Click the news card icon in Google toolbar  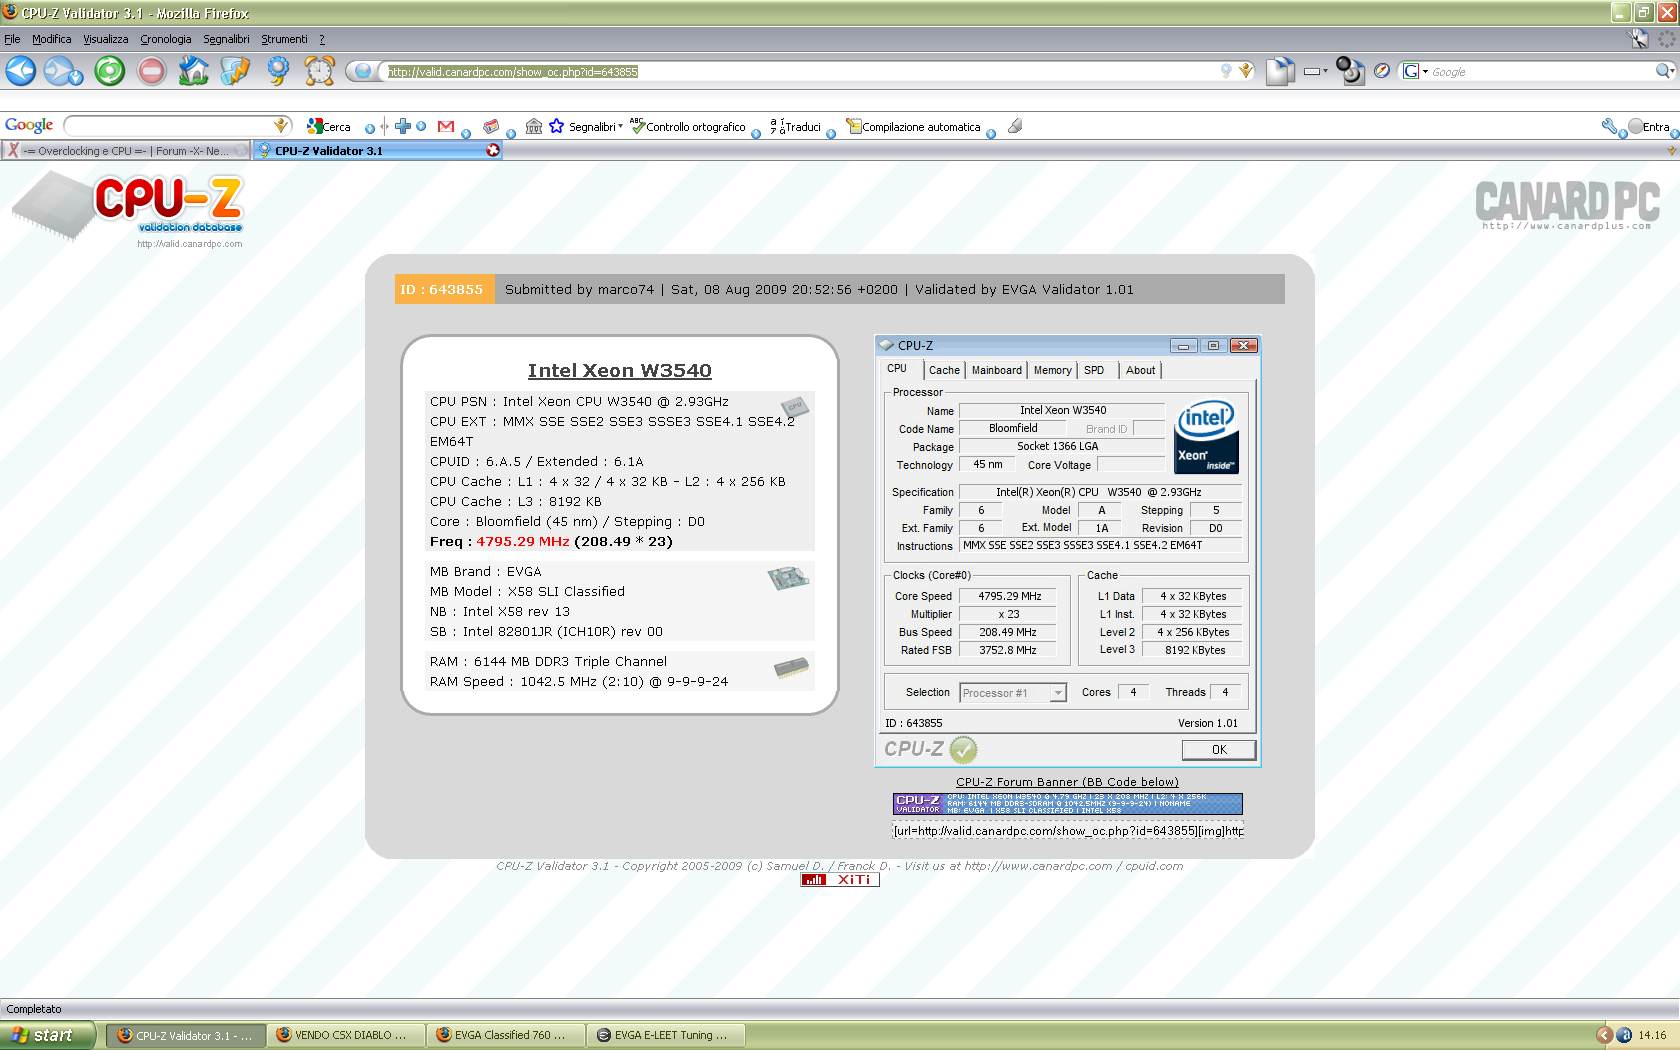pyautogui.click(x=491, y=126)
